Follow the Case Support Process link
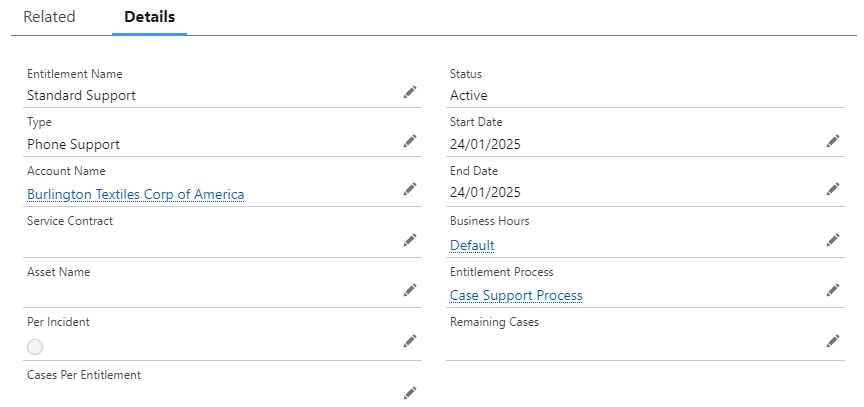The image size is (864, 407). [x=516, y=295]
